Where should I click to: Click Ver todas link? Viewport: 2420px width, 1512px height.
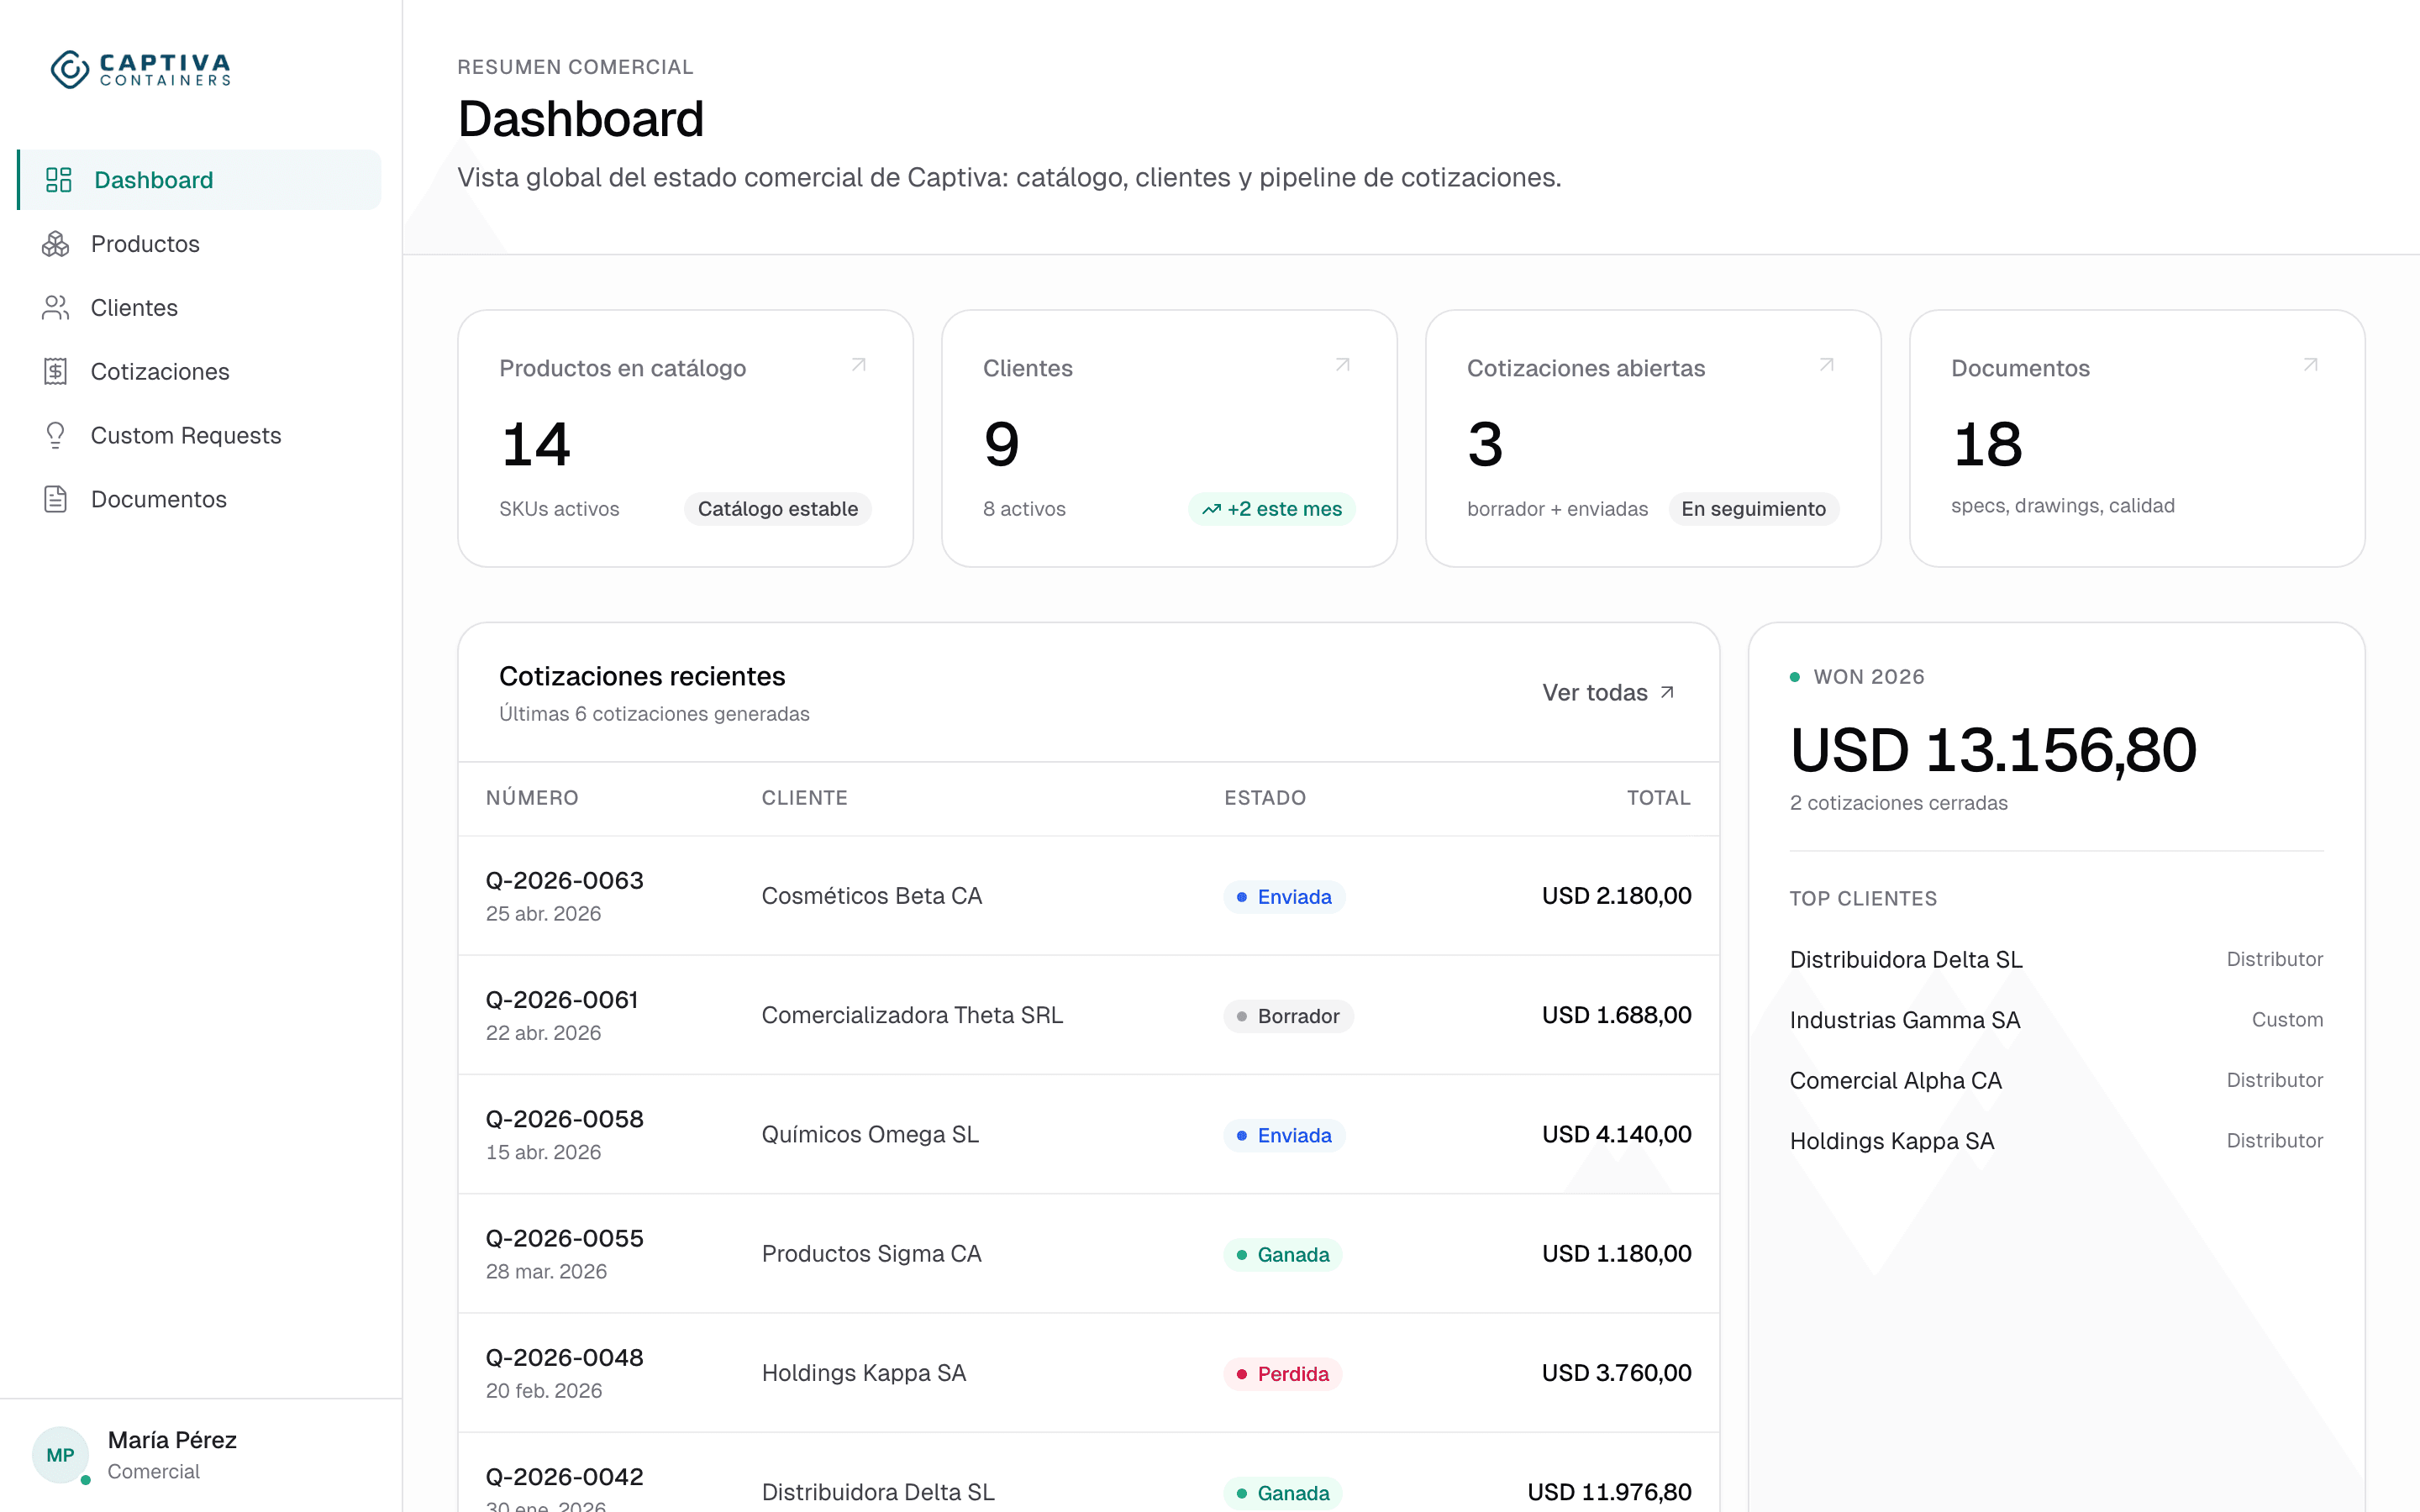(x=1608, y=692)
